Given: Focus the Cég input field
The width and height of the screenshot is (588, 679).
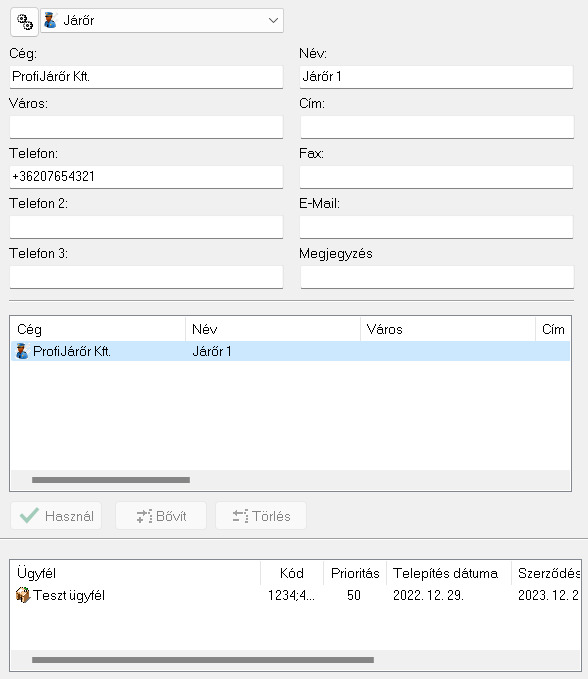Looking at the screenshot, I should pyautogui.click(x=146, y=77).
